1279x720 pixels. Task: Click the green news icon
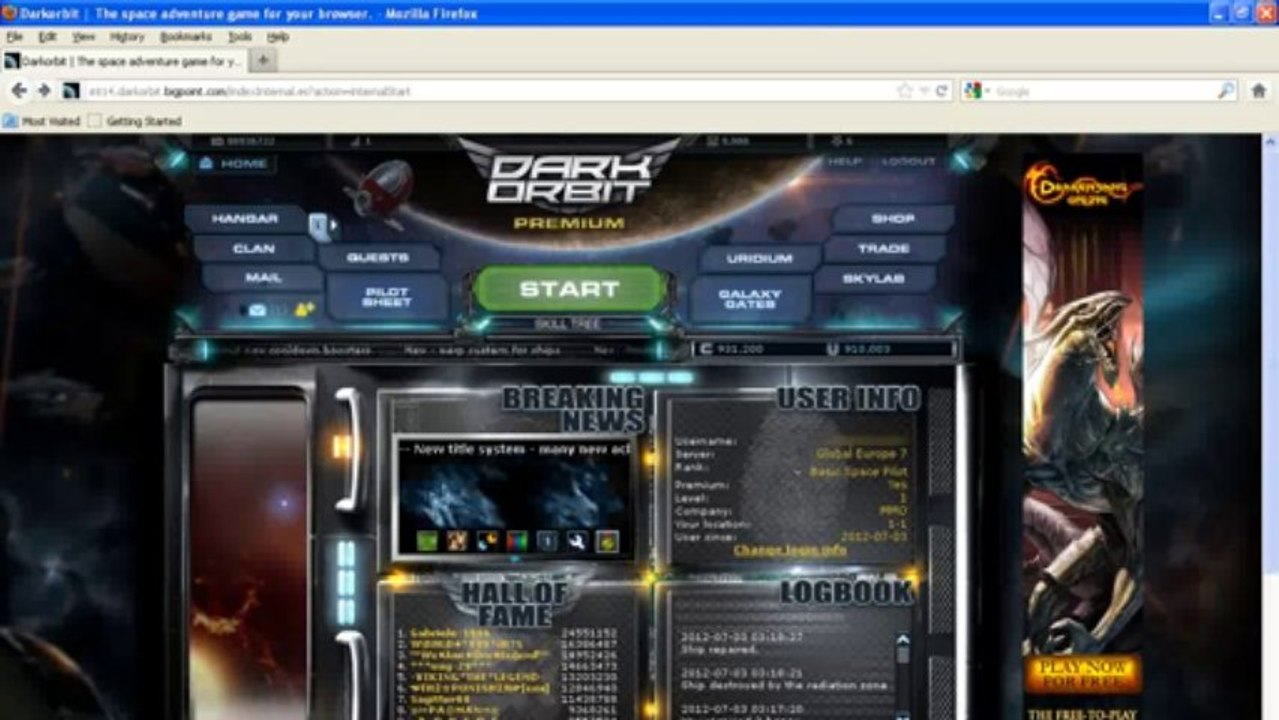tap(427, 541)
